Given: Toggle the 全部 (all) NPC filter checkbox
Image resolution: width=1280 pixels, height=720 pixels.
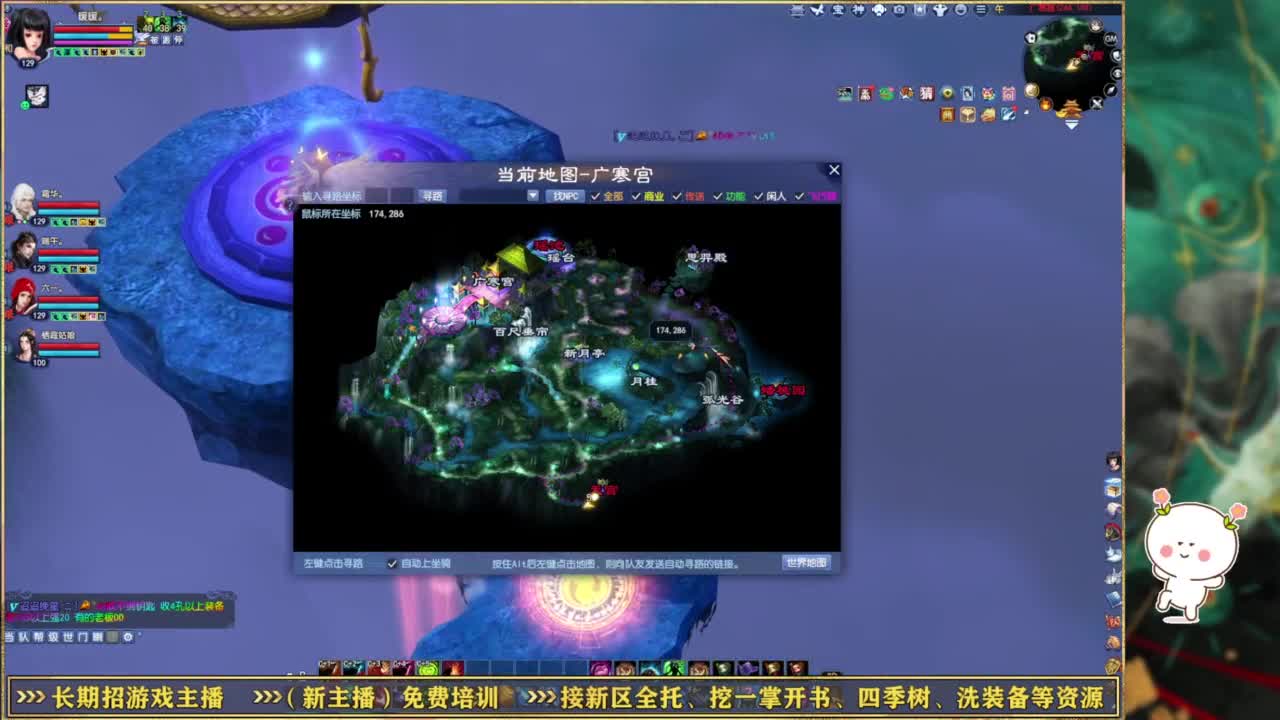Looking at the screenshot, I should click(x=595, y=196).
